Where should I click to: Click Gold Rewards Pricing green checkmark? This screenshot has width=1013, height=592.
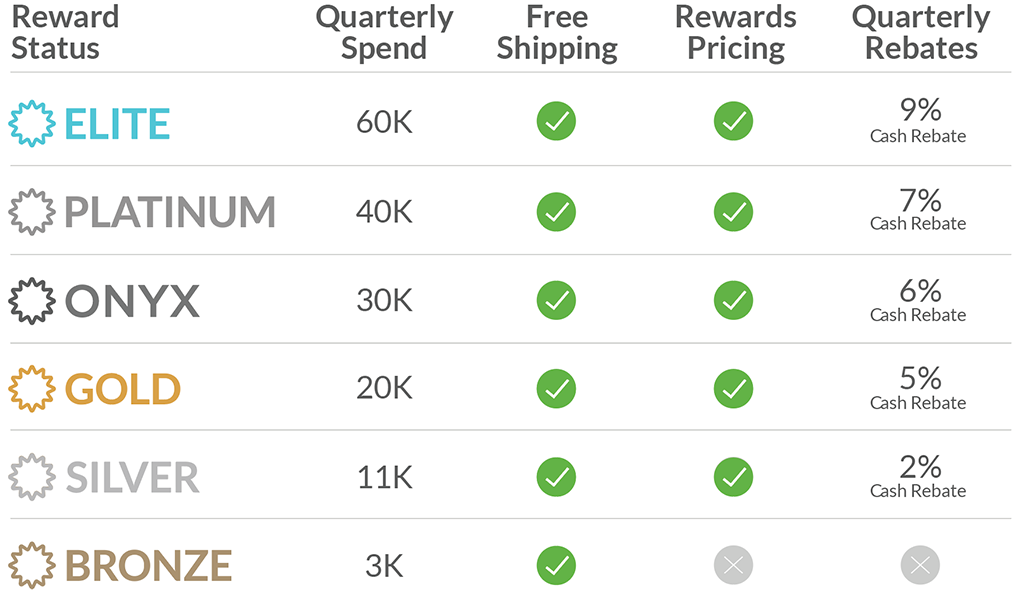pos(733,389)
